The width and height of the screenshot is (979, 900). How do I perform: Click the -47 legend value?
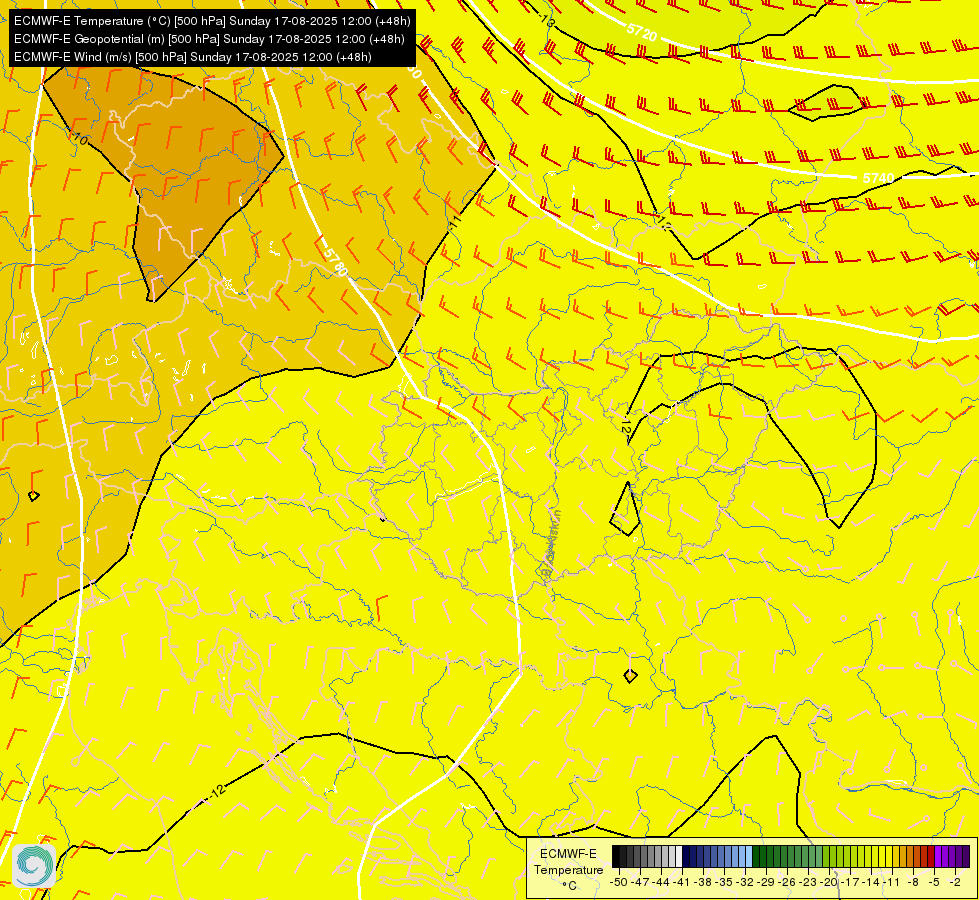coord(640,883)
